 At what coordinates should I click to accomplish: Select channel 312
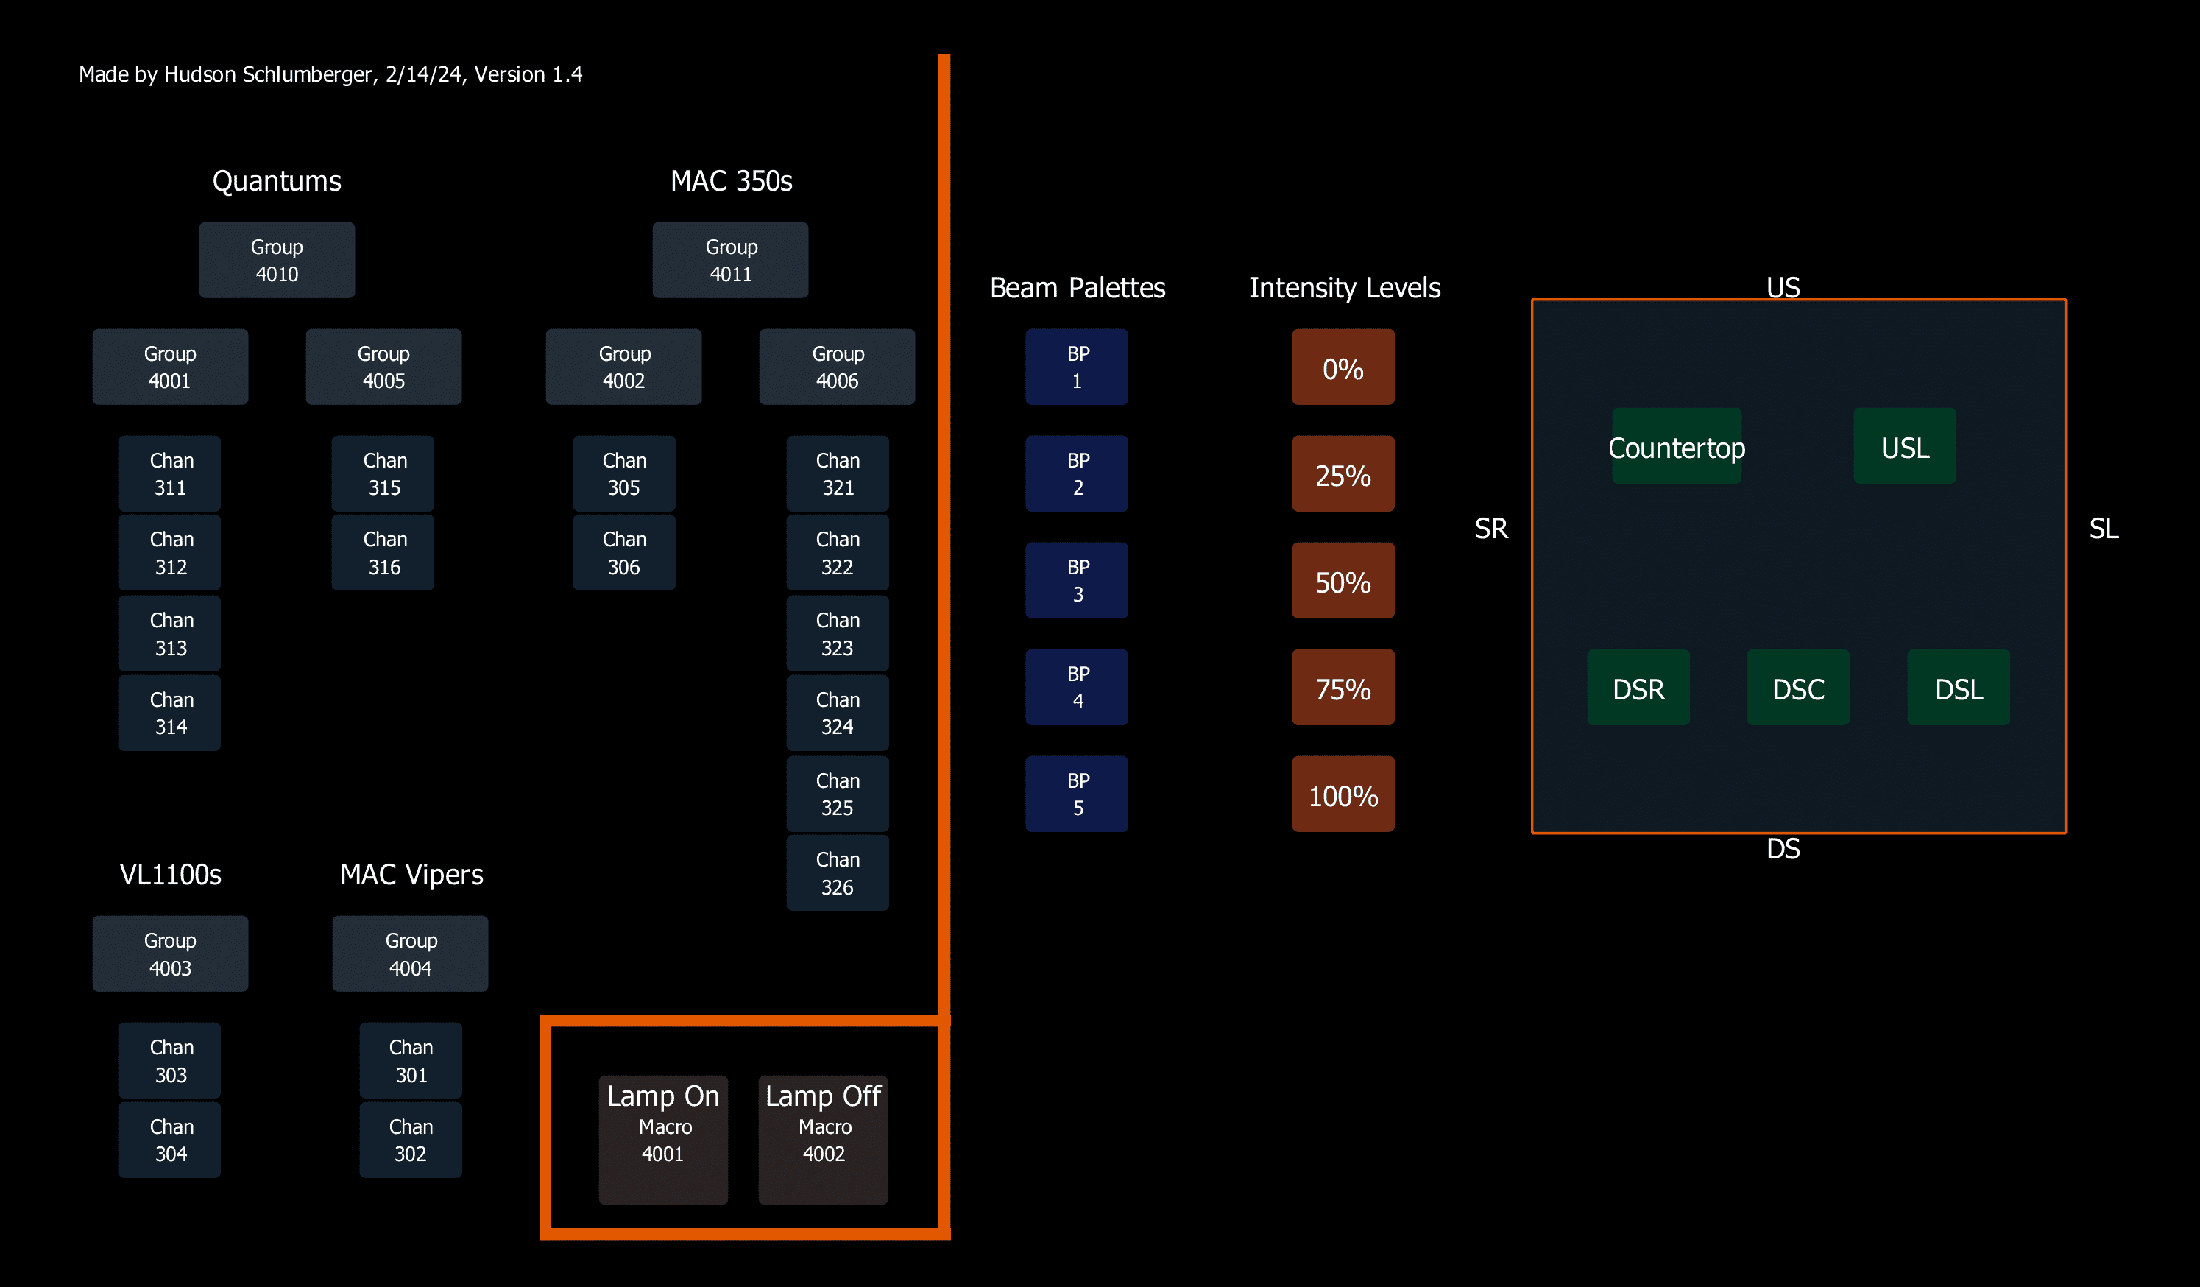pyautogui.click(x=170, y=553)
